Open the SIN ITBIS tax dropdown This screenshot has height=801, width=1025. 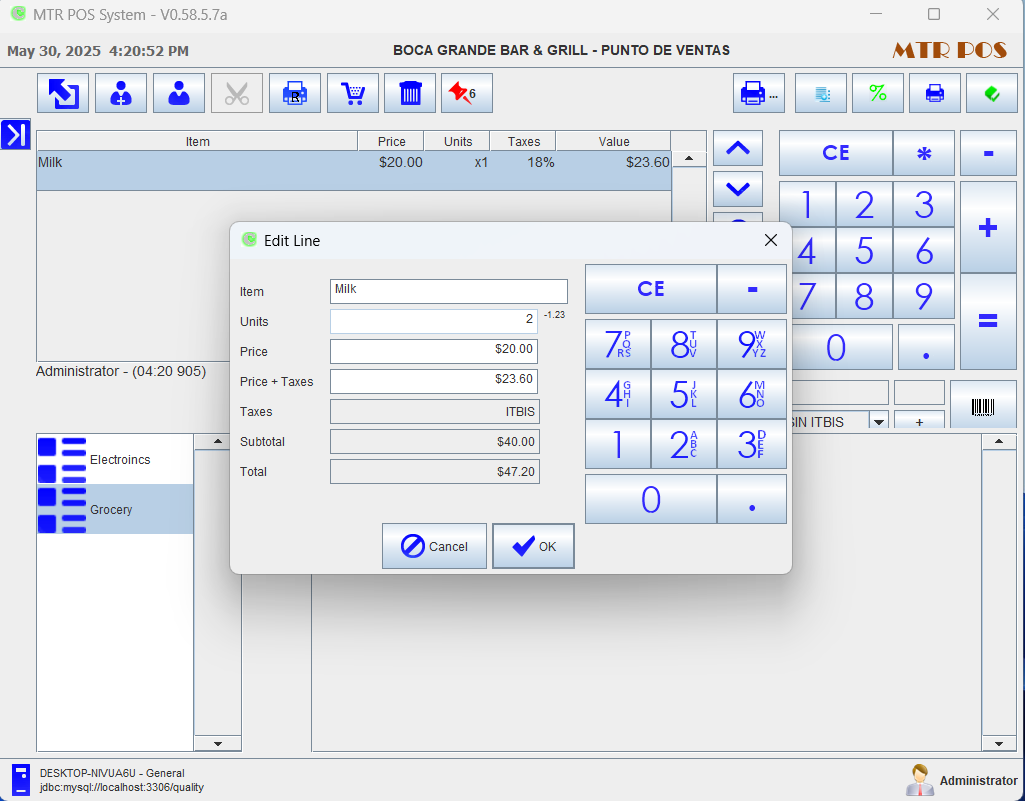pyautogui.click(x=879, y=422)
